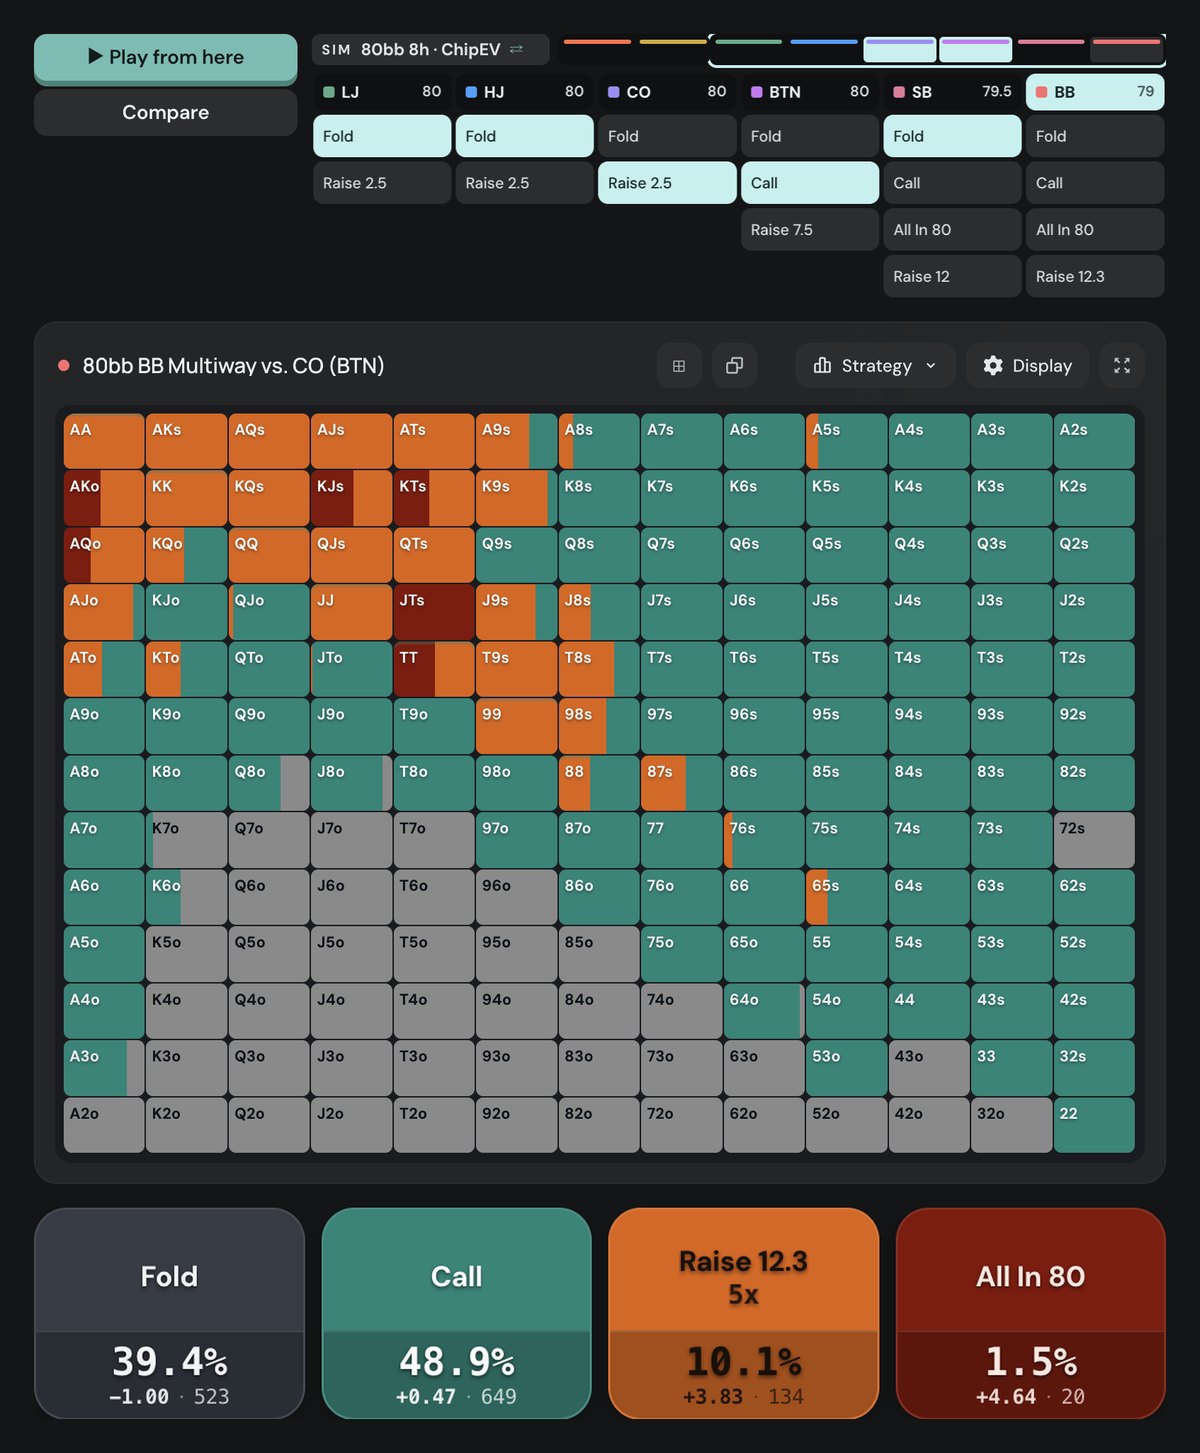Select the HJ position header
Screen dimensions: 1200x1453
pyautogui.click(x=525, y=92)
